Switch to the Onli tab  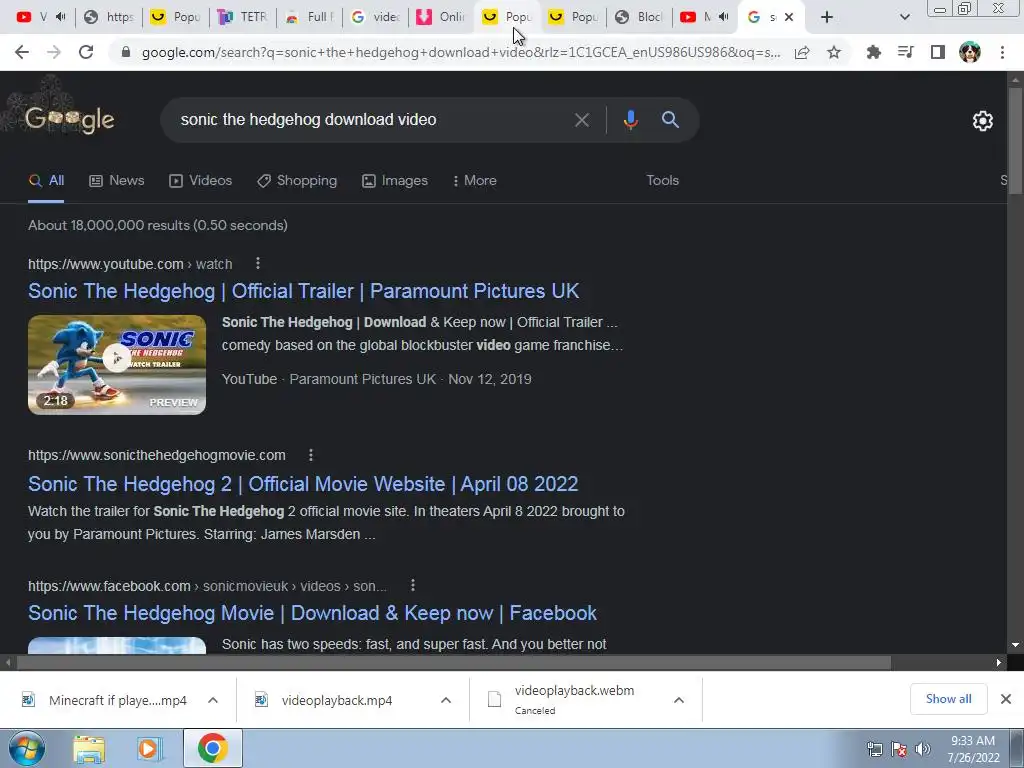point(441,17)
